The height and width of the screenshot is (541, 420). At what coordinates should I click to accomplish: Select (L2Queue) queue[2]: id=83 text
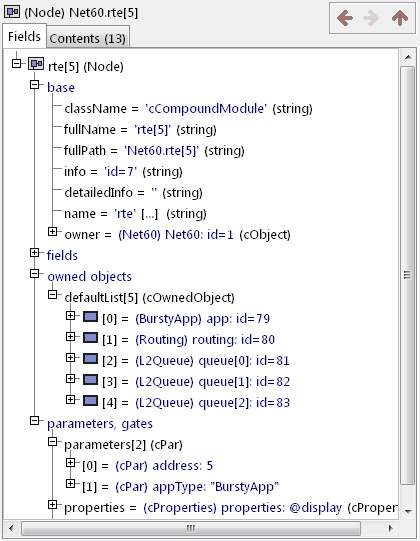(212, 403)
